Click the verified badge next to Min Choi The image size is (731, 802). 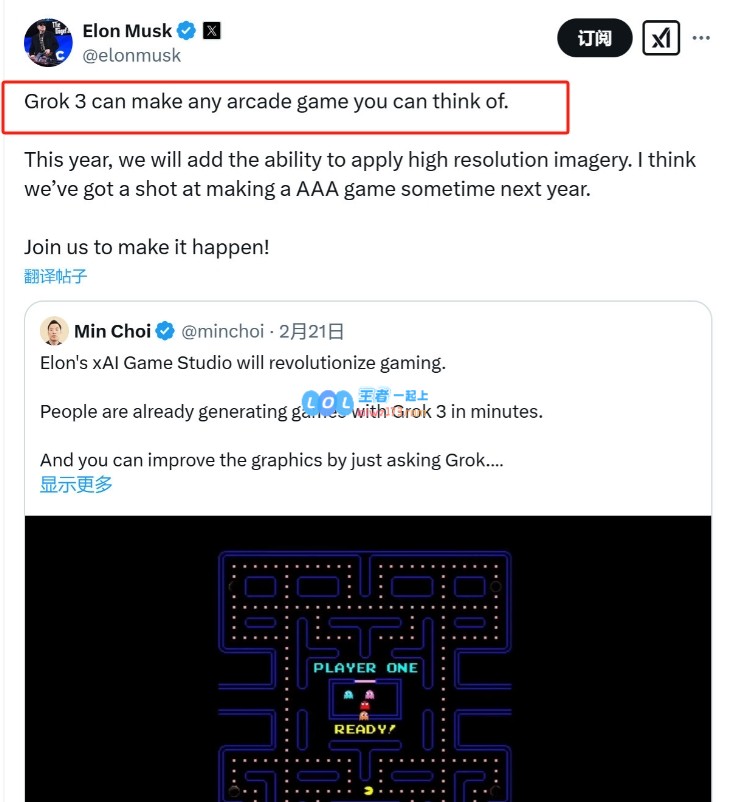tap(164, 331)
